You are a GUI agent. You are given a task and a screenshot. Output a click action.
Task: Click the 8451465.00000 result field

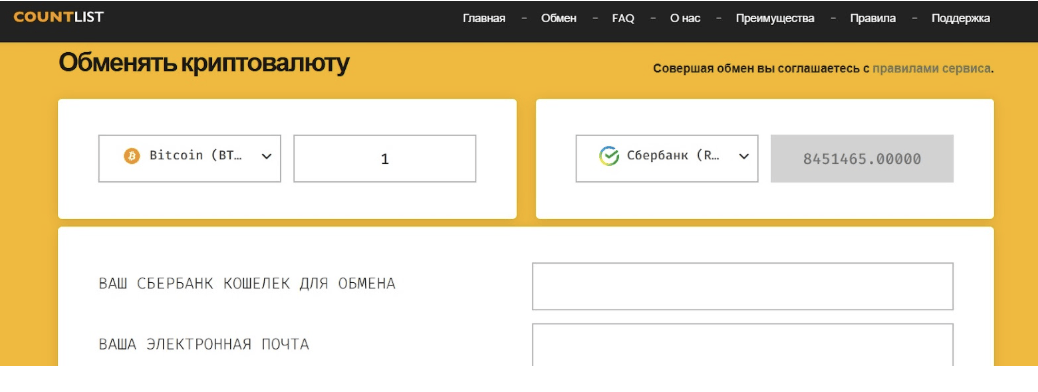point(862,158)
